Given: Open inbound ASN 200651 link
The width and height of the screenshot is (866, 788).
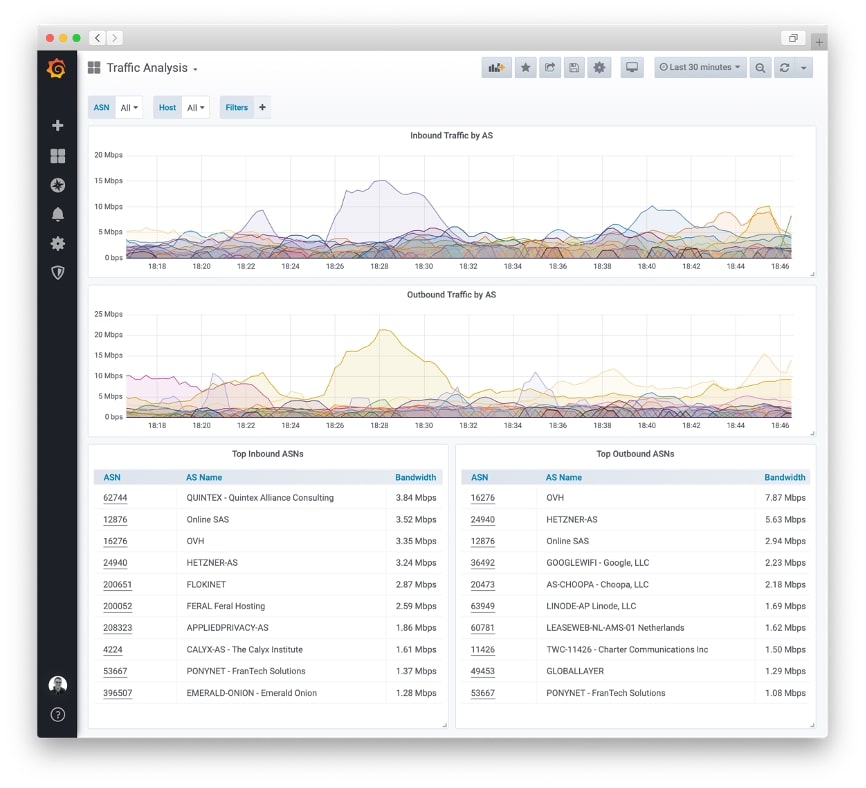Looking at the screenshot, I should point(118,584).
